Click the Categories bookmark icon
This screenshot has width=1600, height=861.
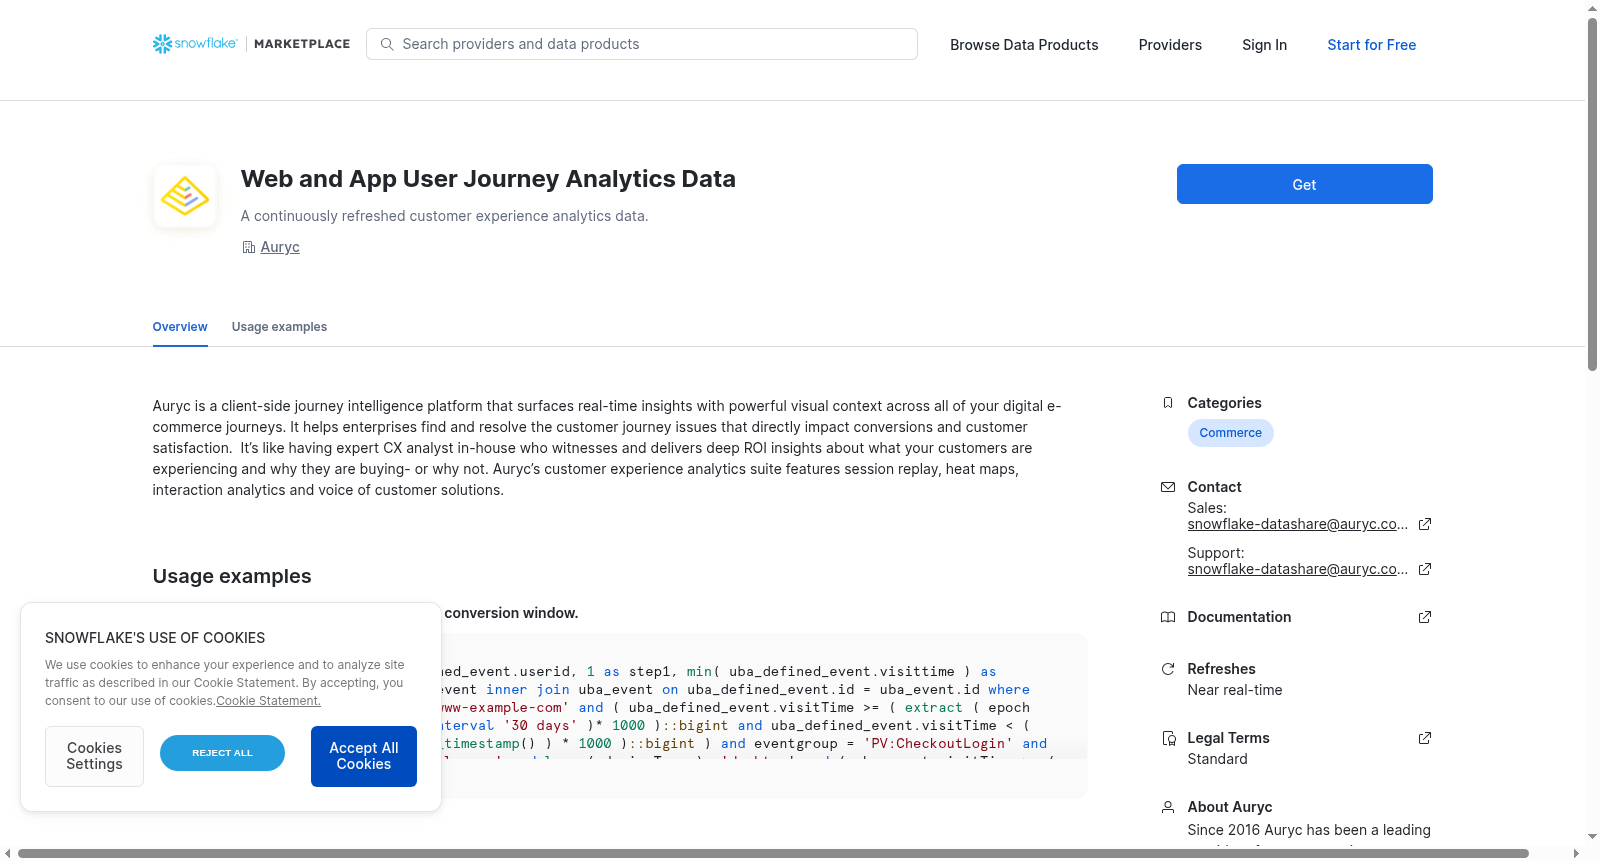[x=1168, y=403]
